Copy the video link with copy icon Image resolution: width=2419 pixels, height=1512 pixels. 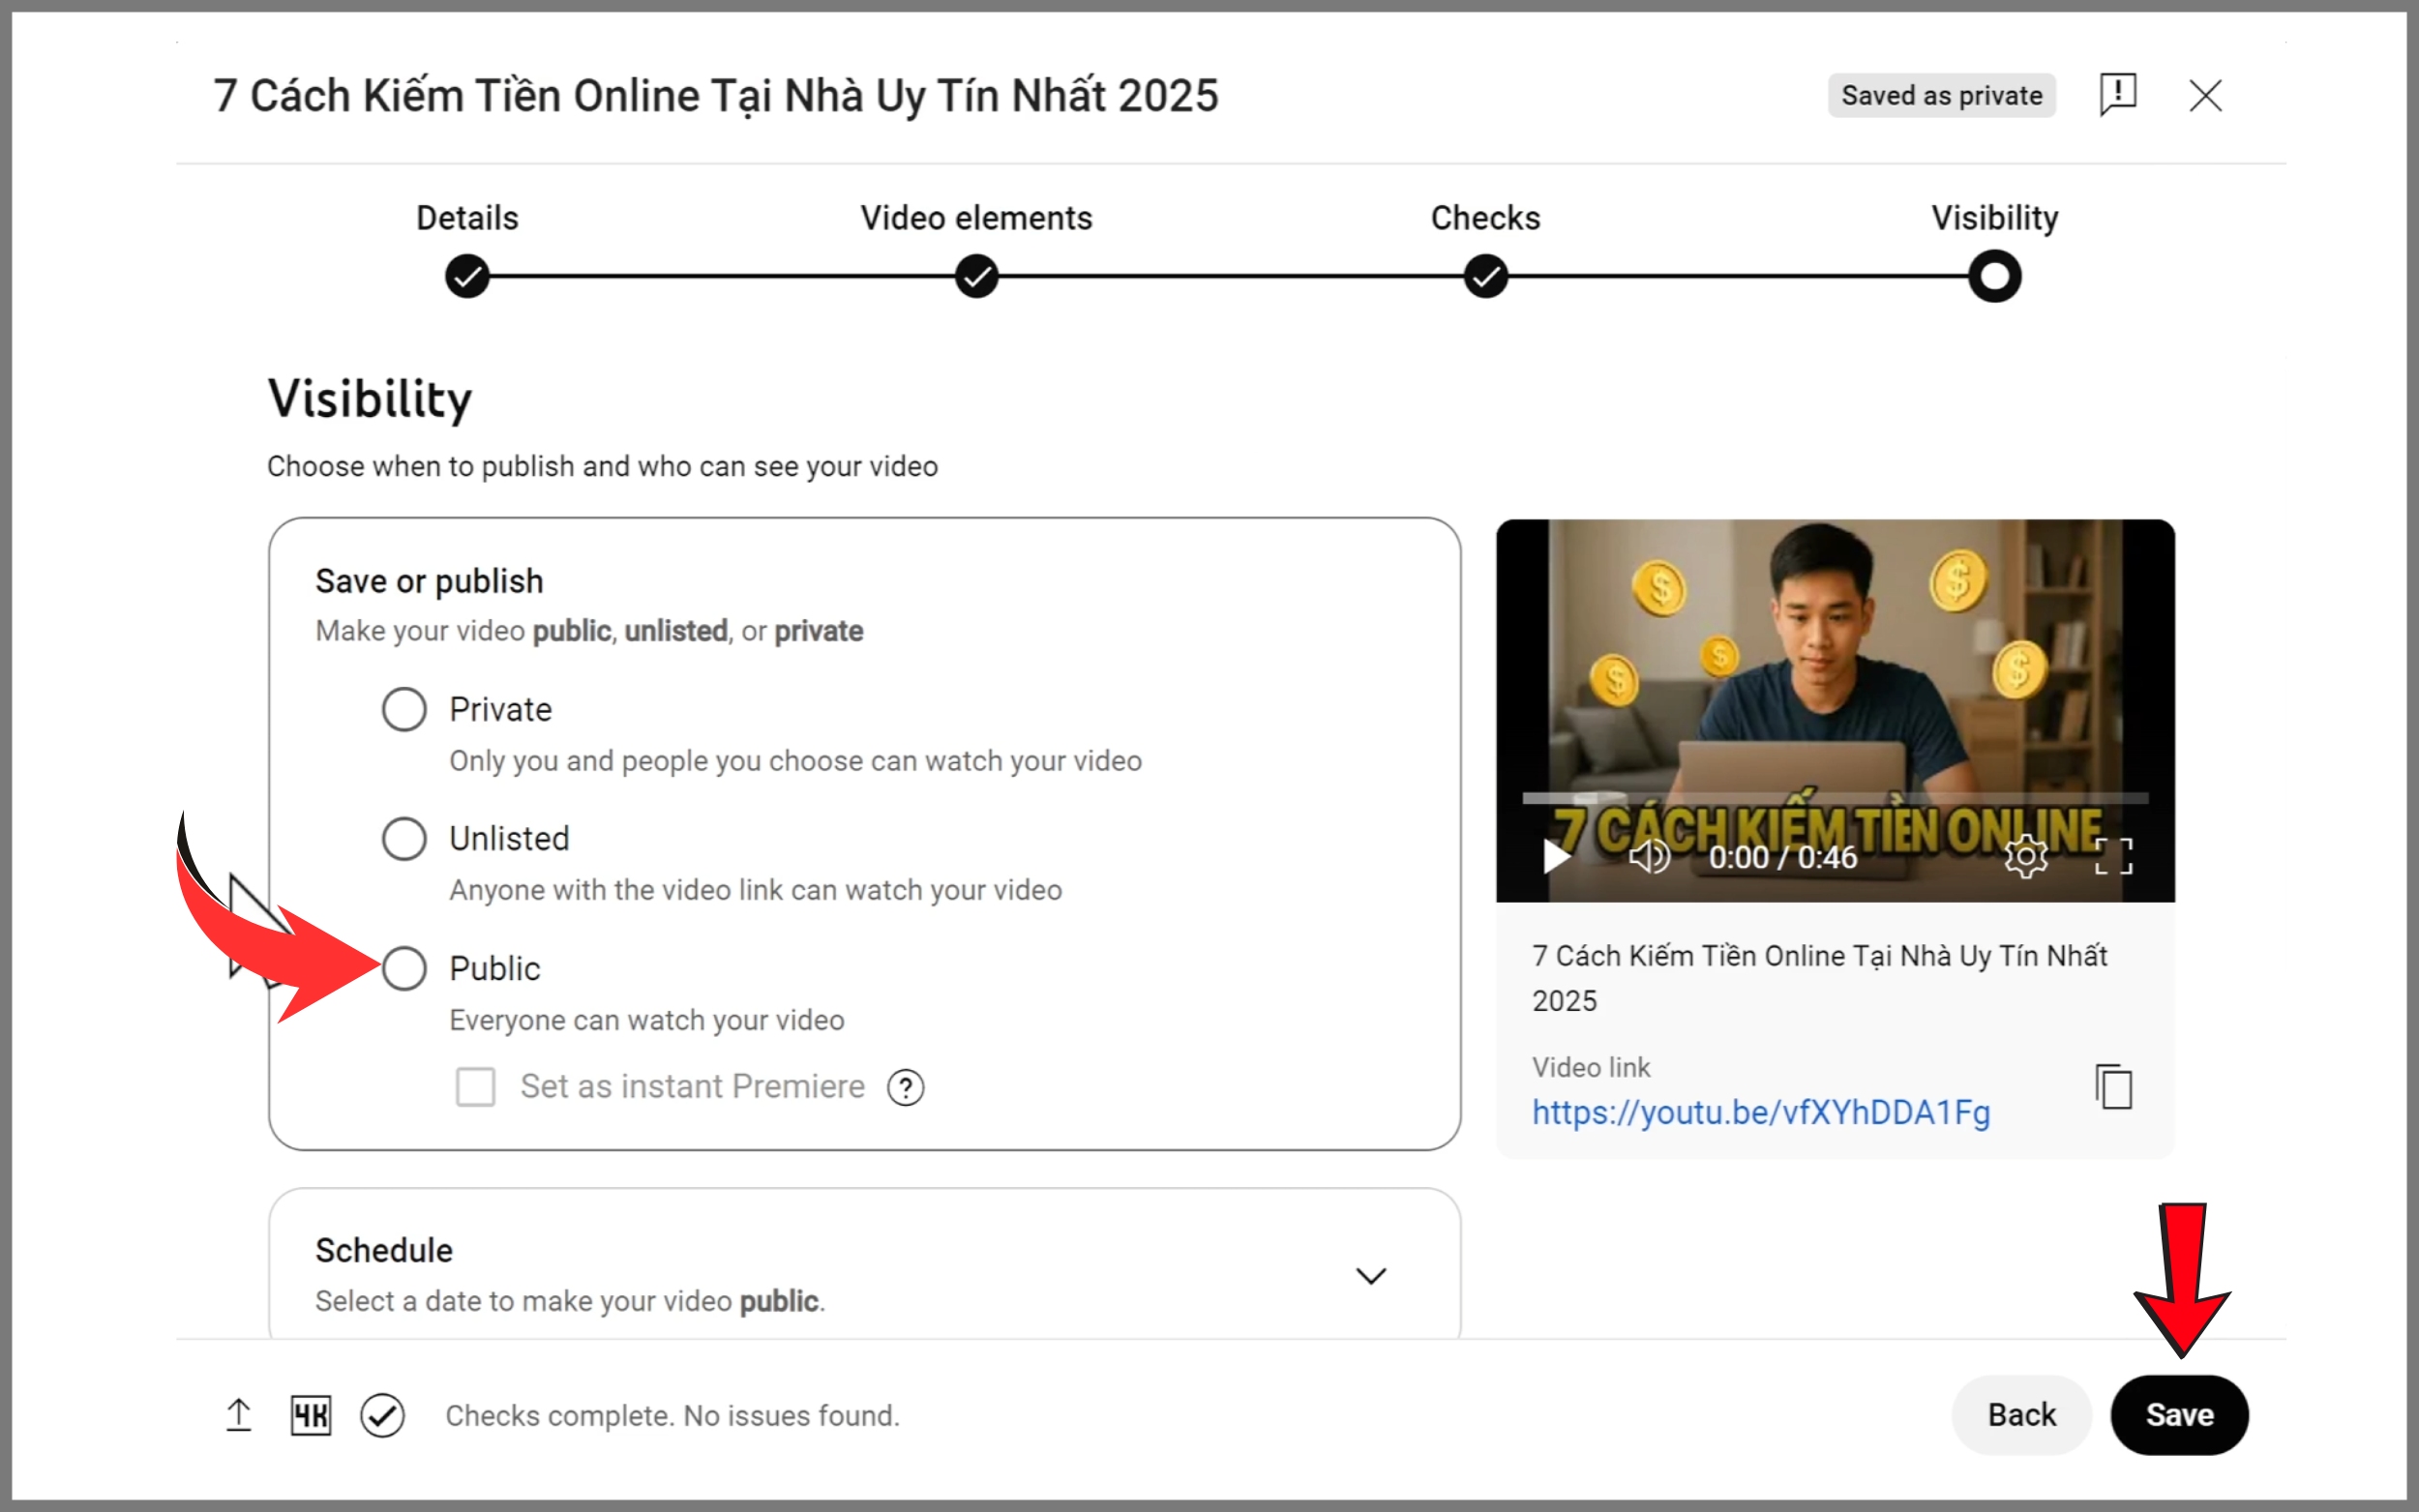click(2113, 1086)
